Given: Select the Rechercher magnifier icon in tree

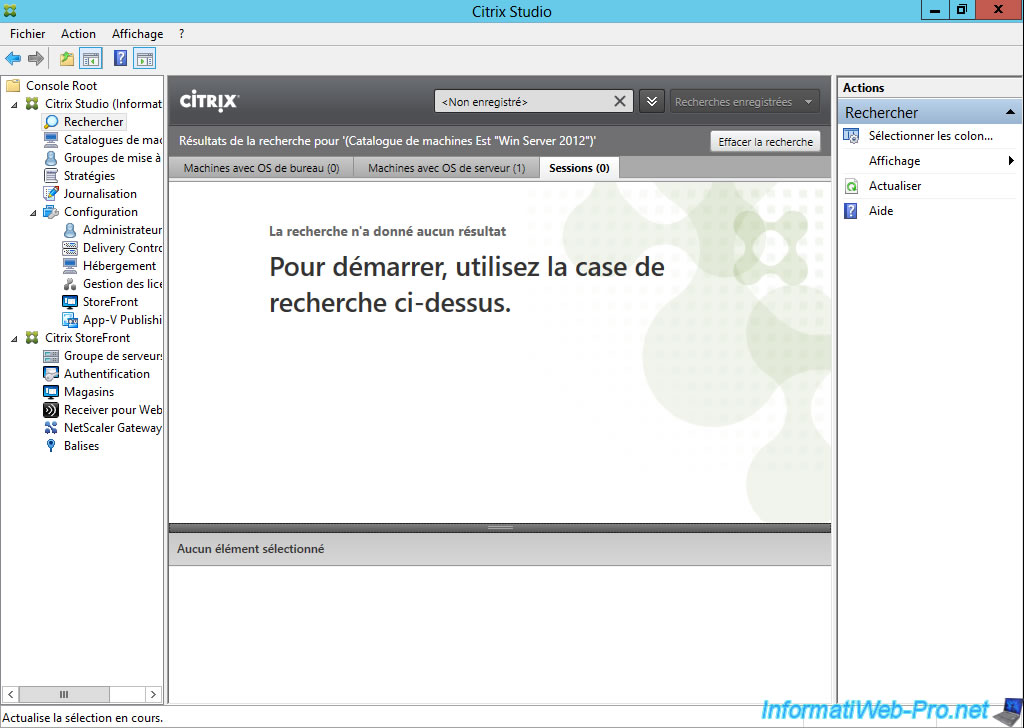Looking at the screenshot, I should [51, 122].
